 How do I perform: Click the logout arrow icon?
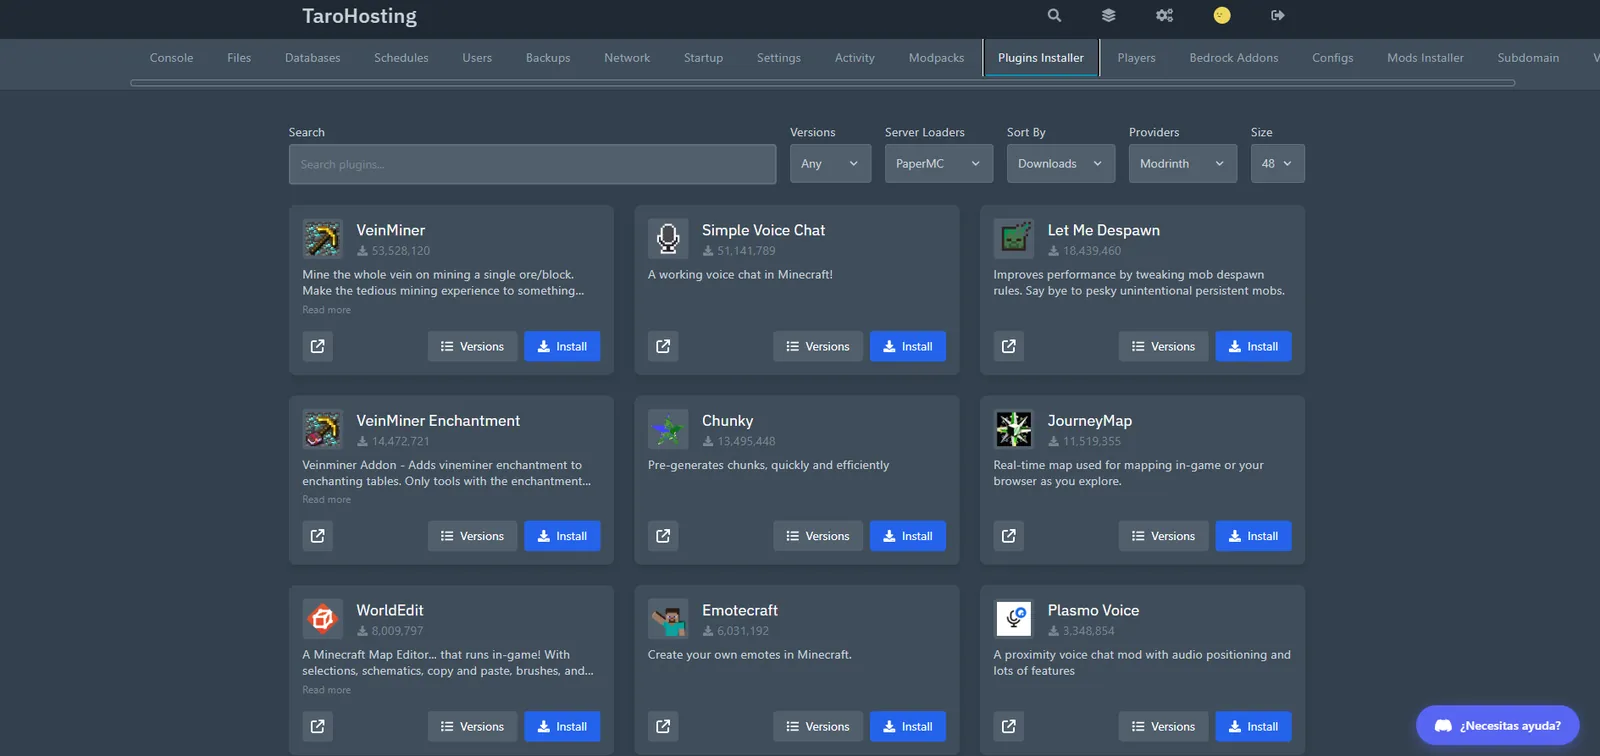(1277, 15)
